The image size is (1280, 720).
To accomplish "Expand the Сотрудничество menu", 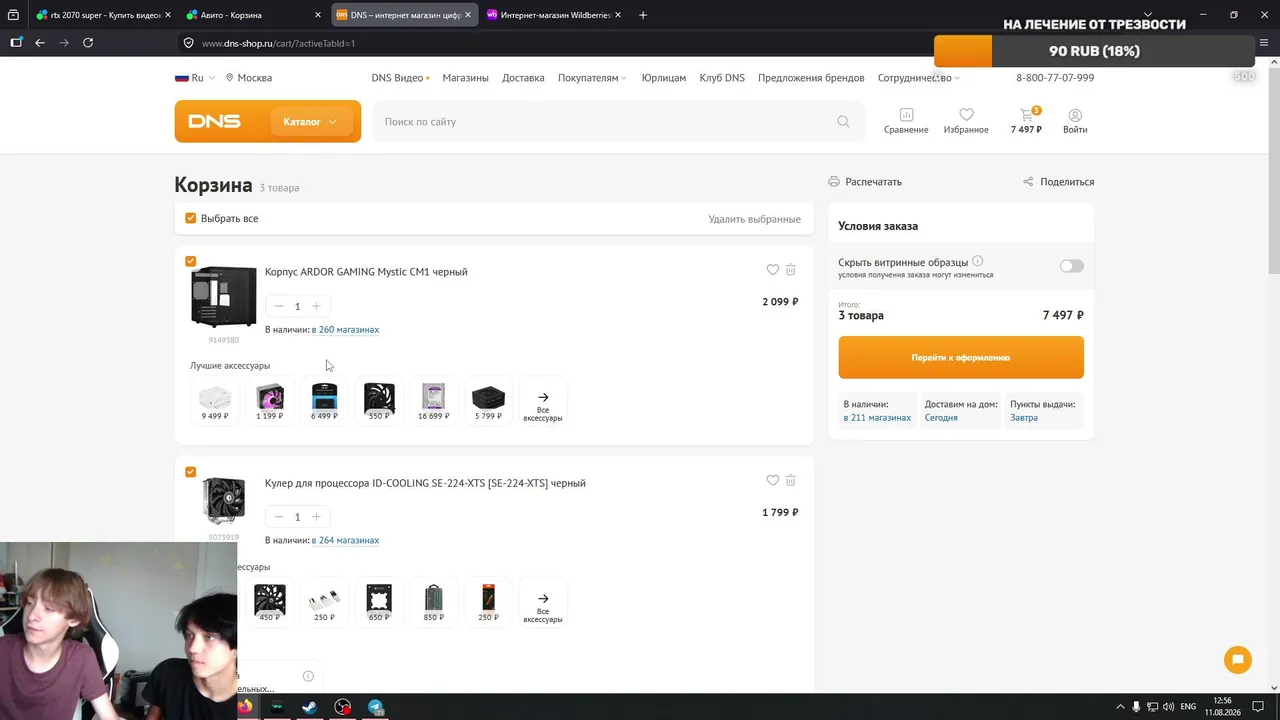I will 918,78.
